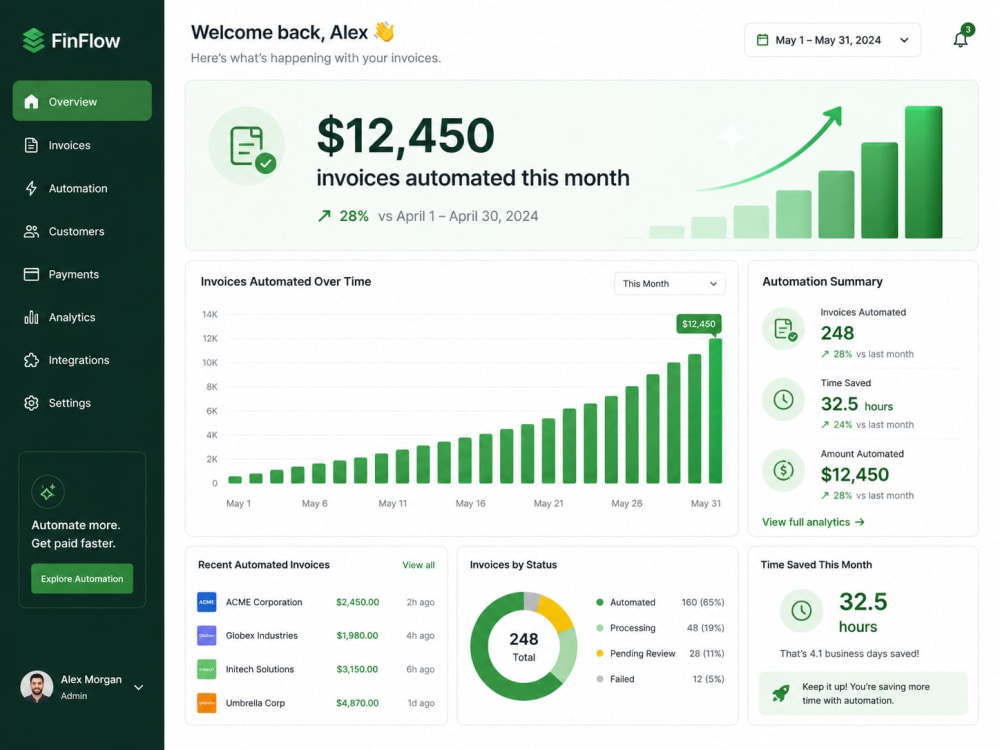The width and height of the screenshot is (1000, 750).
Task: Click the View all link for recent invoices
Action: pos(418,565)
